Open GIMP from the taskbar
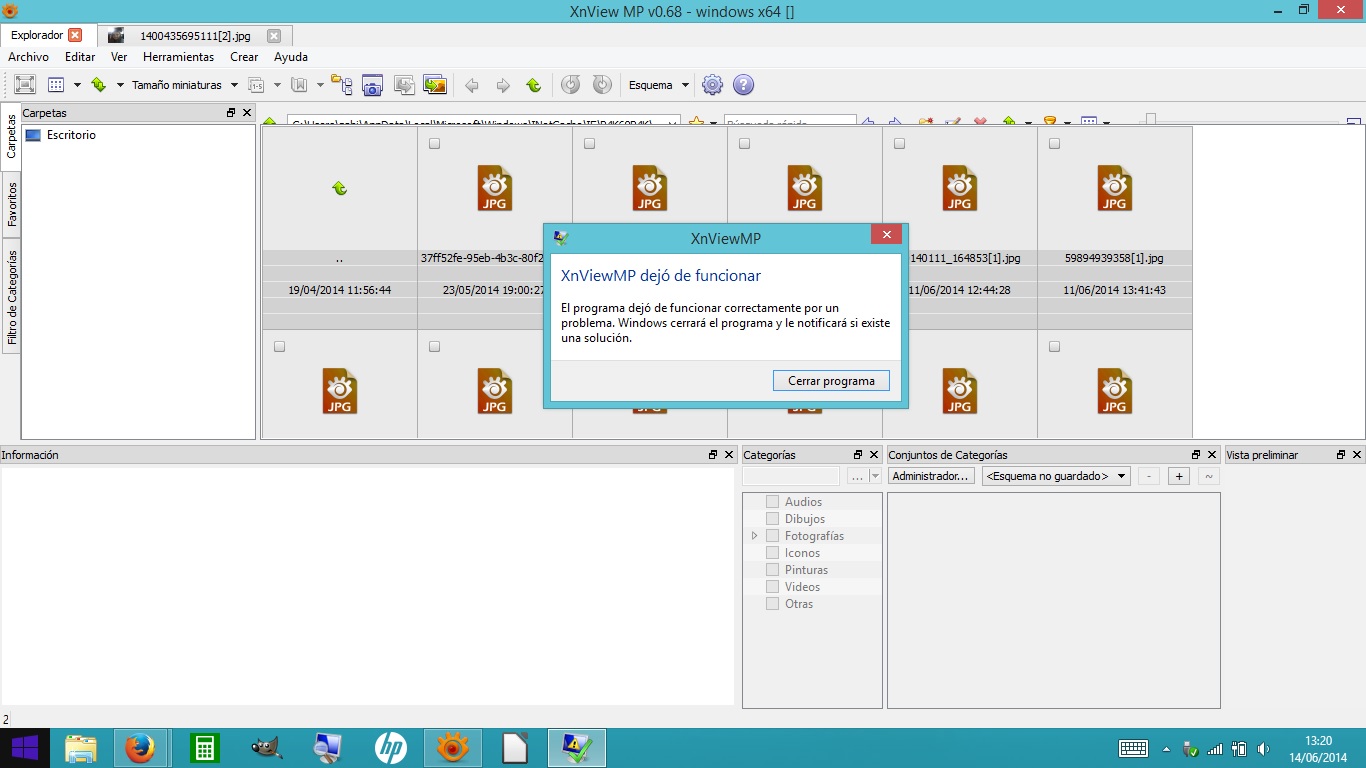 click(265, 748)
